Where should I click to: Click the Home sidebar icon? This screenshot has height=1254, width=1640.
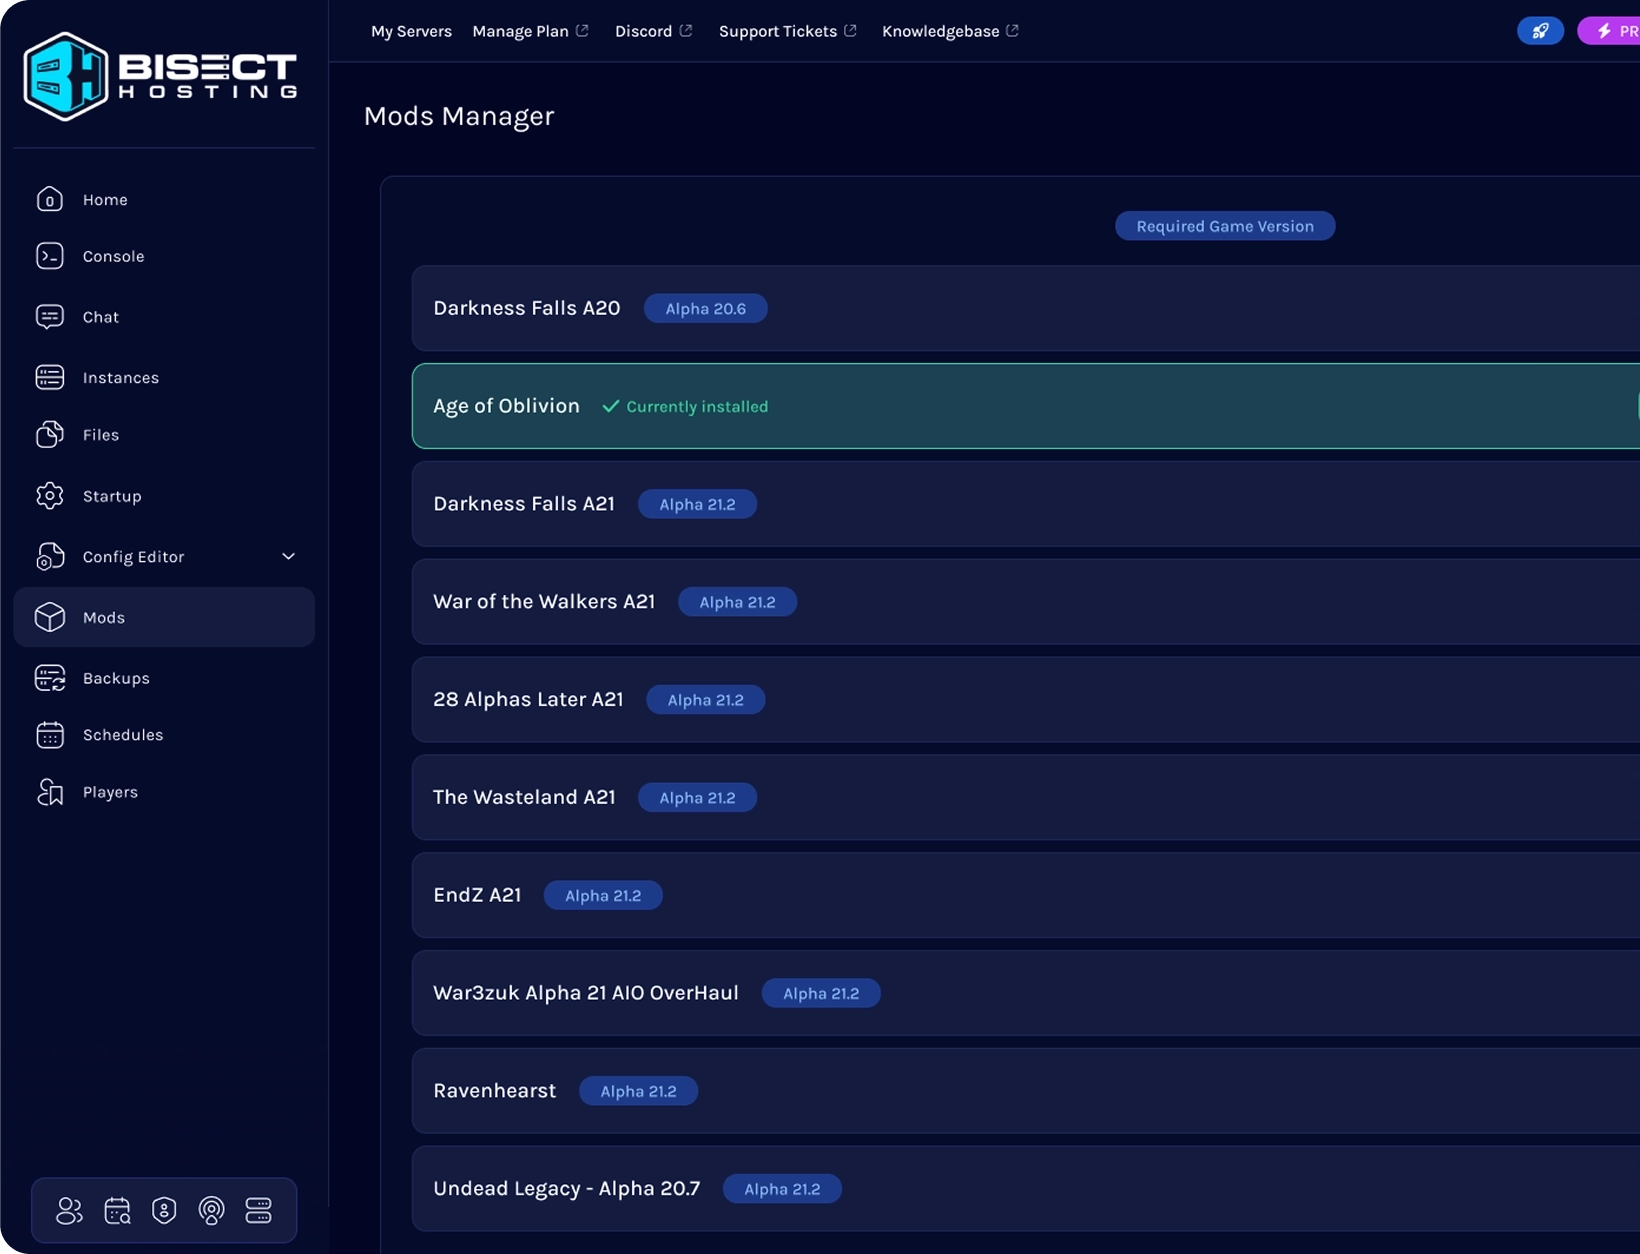coord(50,200)
